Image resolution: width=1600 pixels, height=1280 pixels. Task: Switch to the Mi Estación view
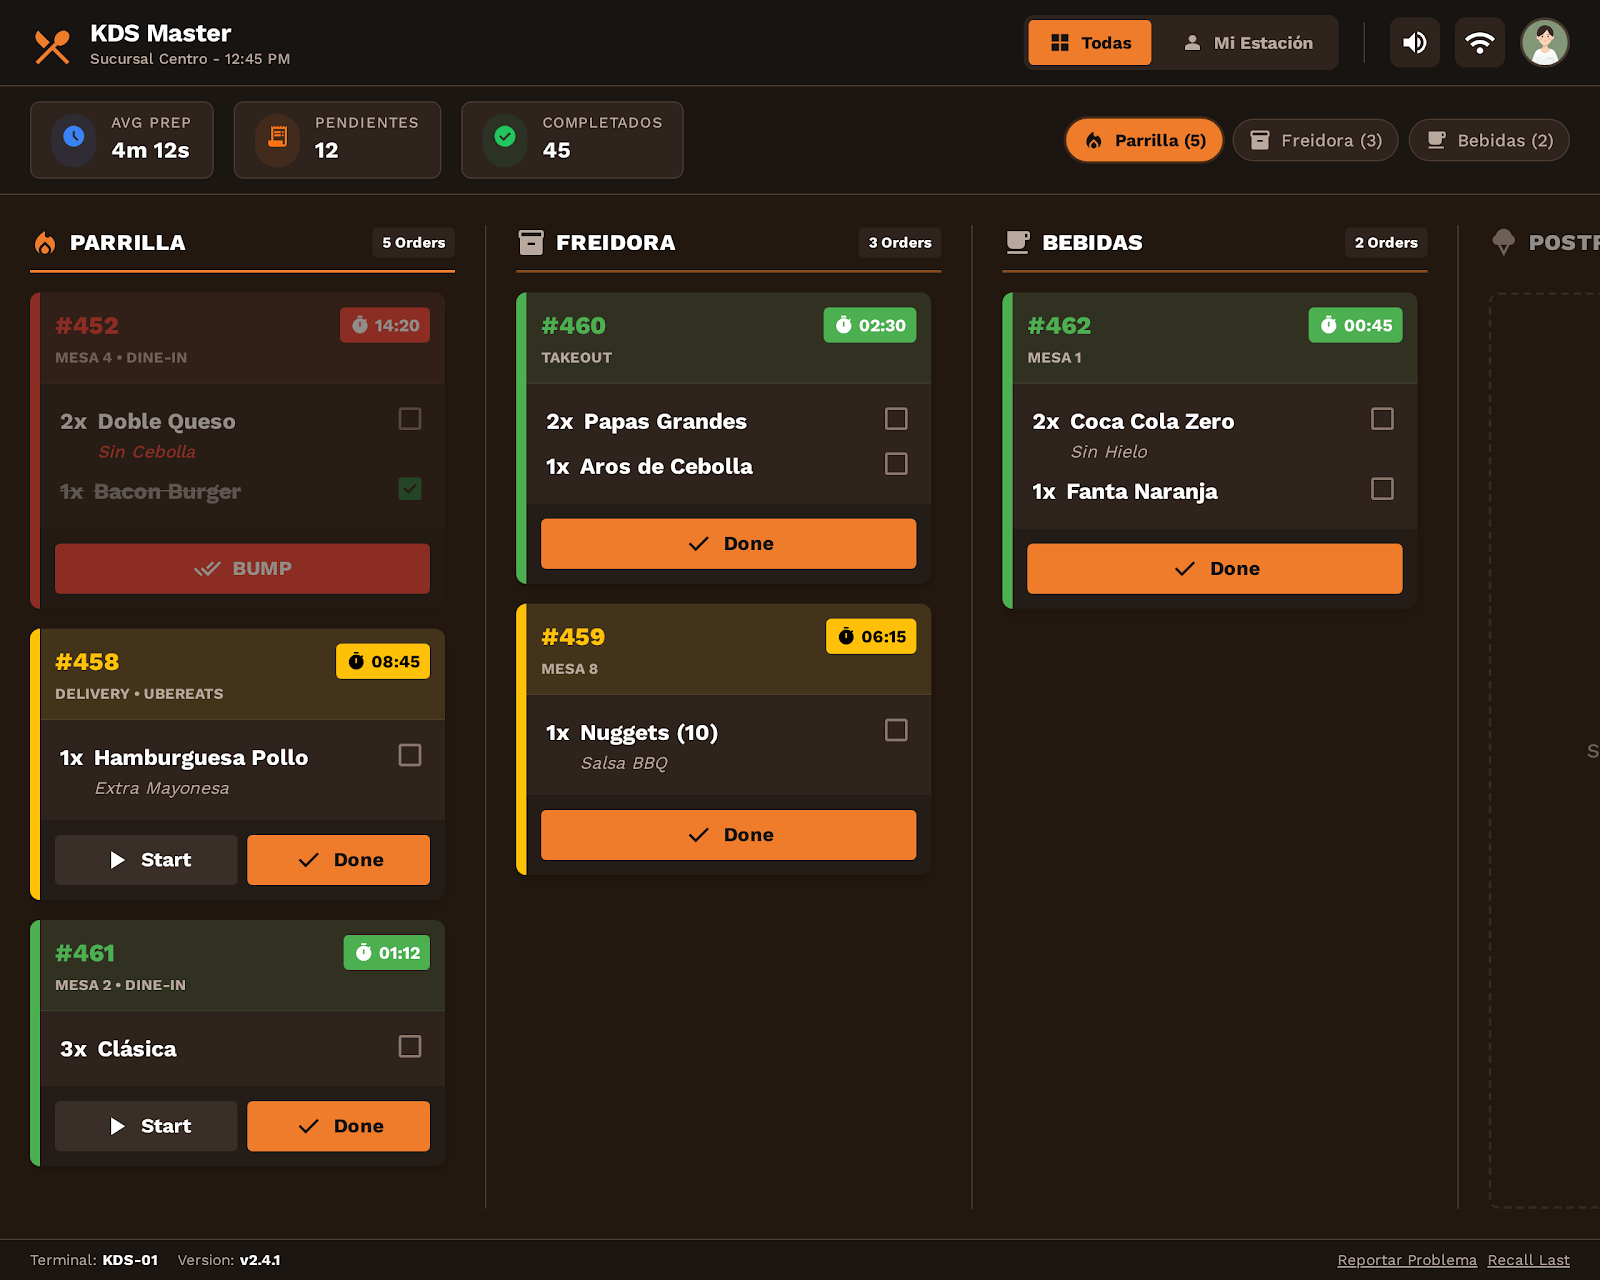pos(1247,43)
